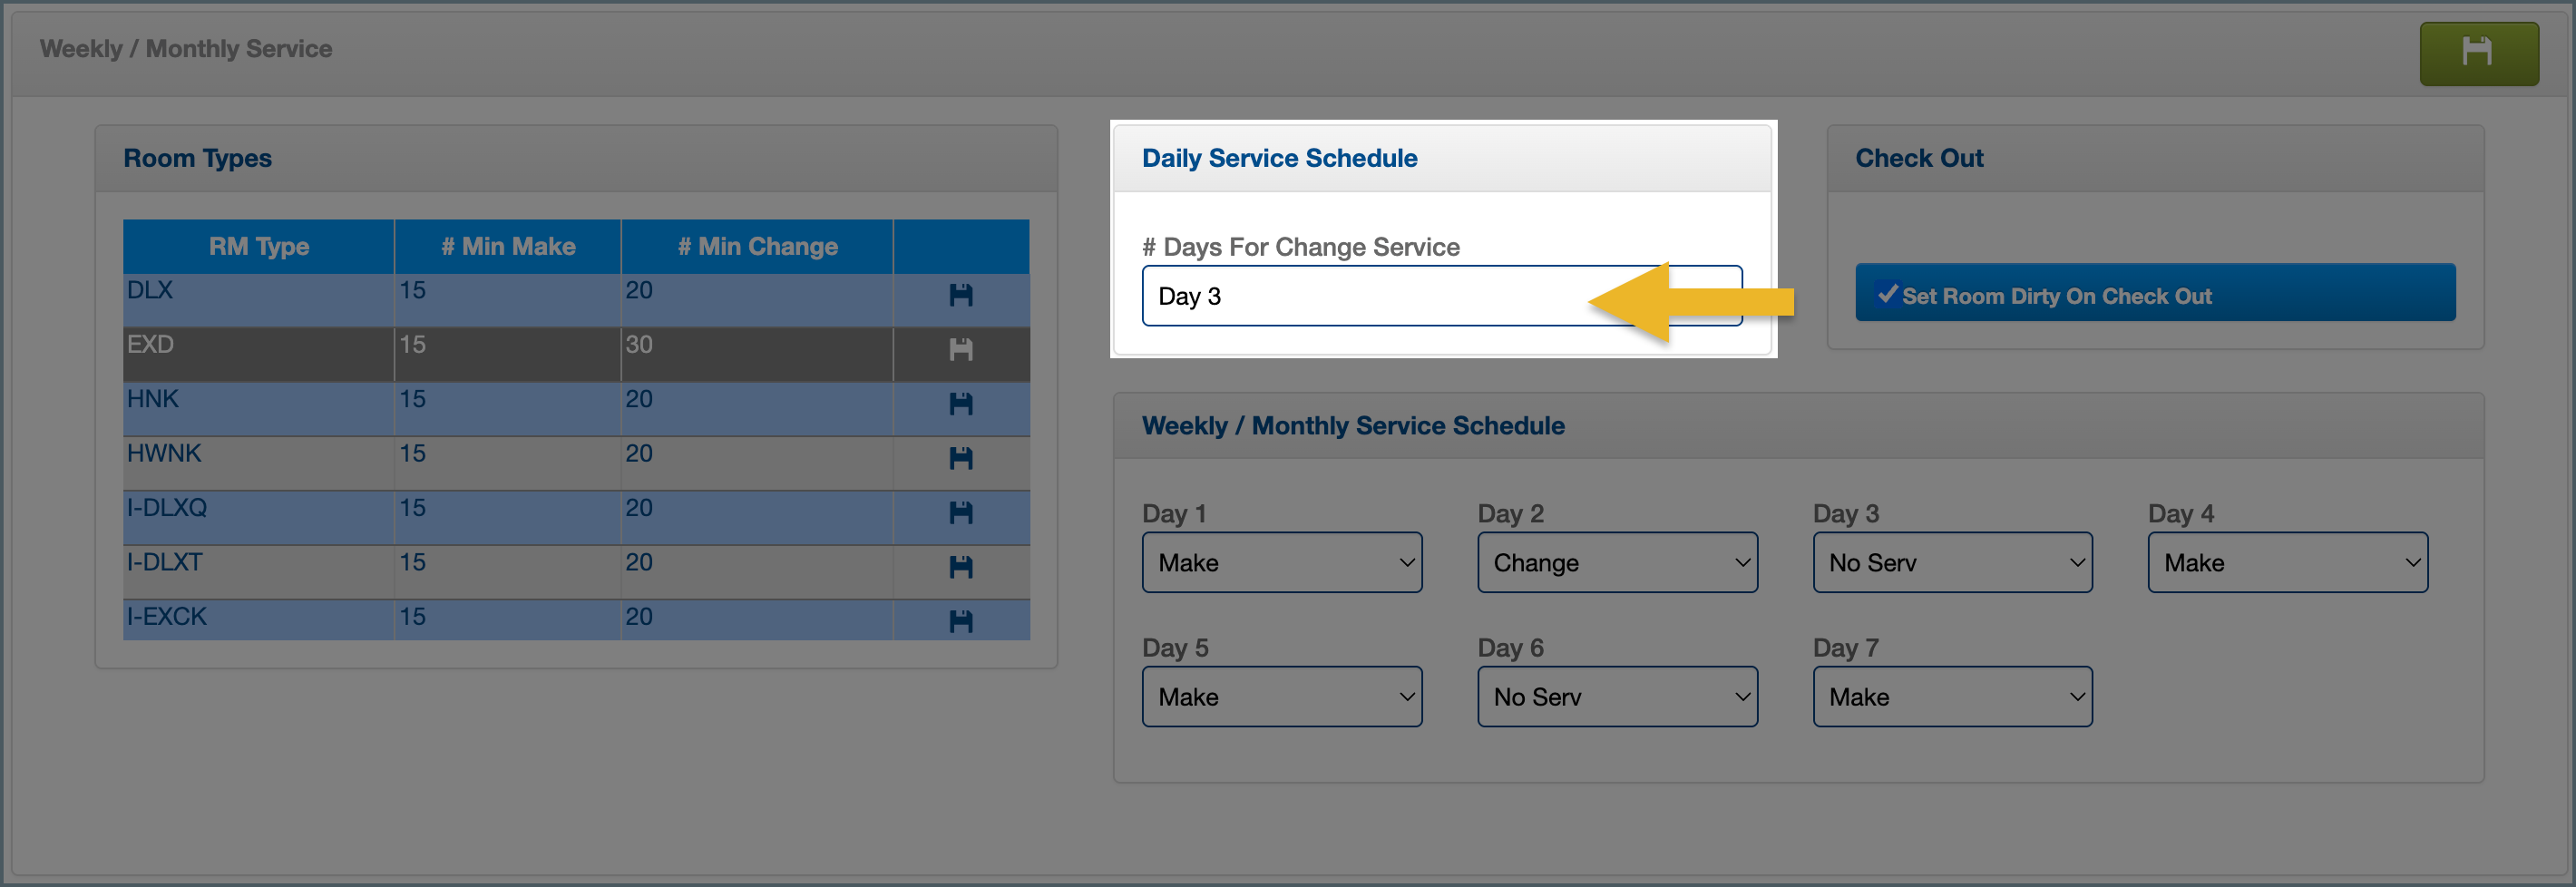Toggle Set Room Dirty On Check Out
This screenshot has height=887, width=2576.
(2154, 294)
